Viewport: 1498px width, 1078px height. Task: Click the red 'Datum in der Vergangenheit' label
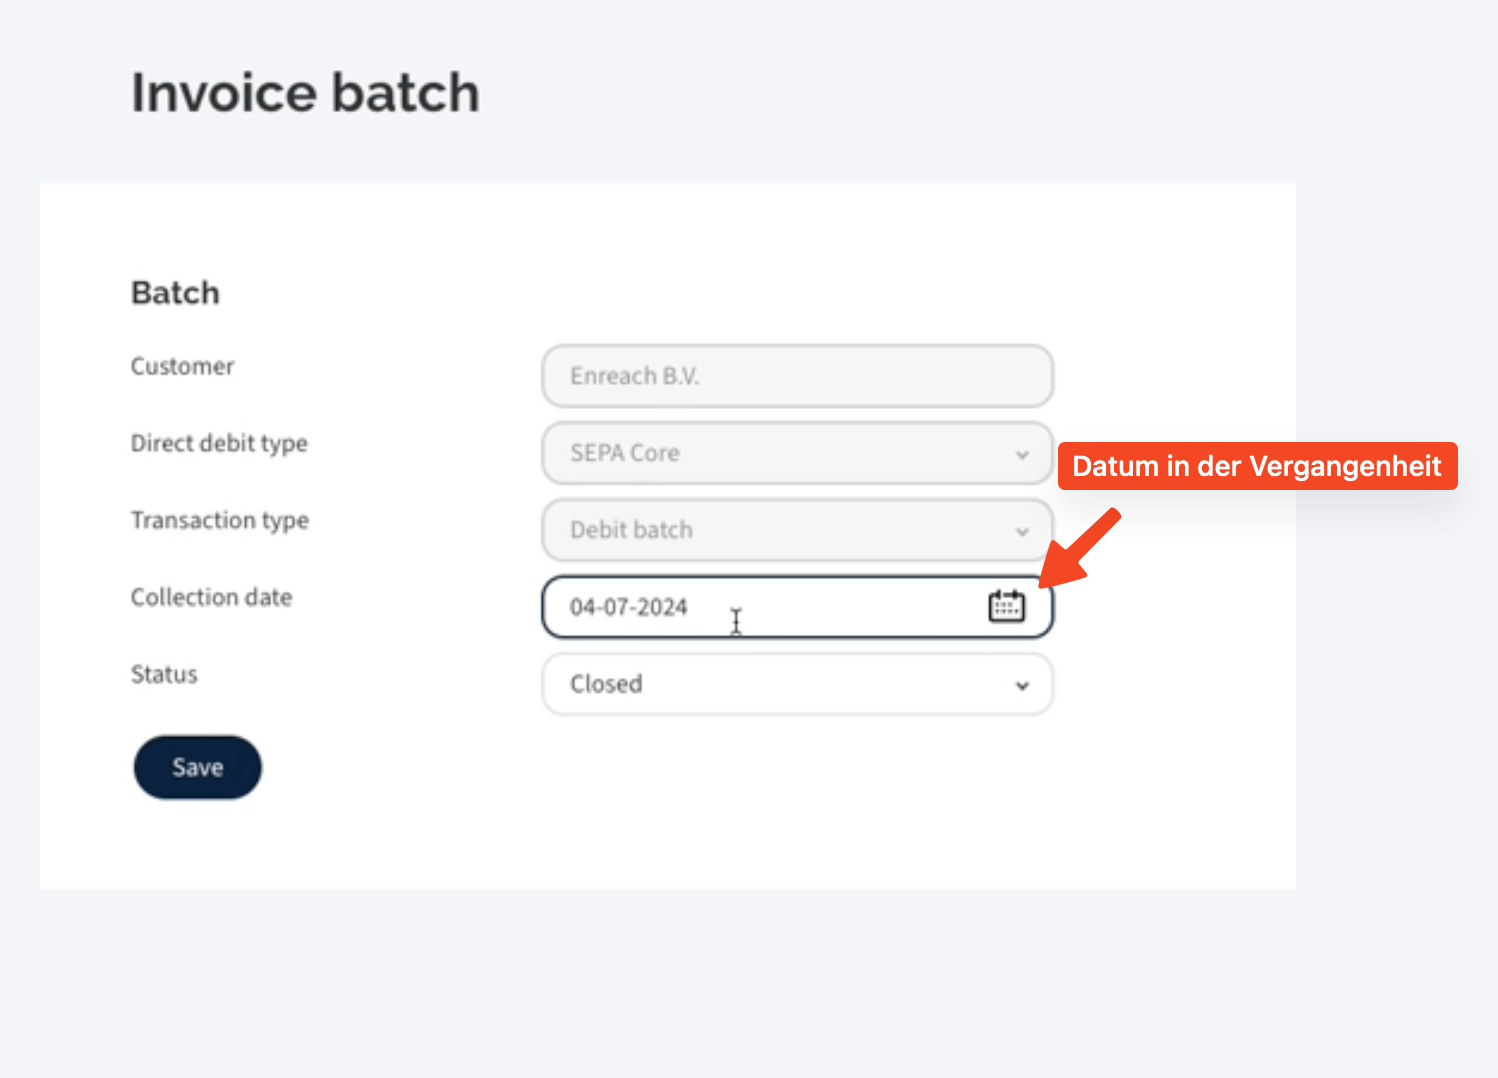click(1256, 466)
